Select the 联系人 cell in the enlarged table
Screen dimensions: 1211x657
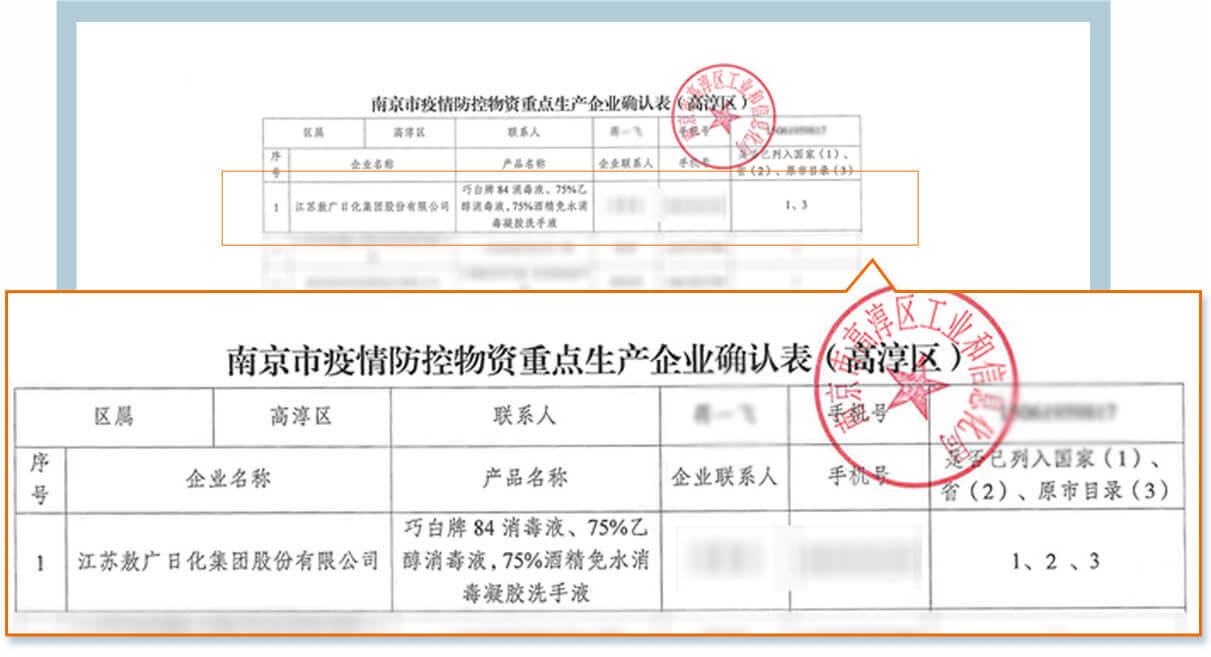[525, 417]
